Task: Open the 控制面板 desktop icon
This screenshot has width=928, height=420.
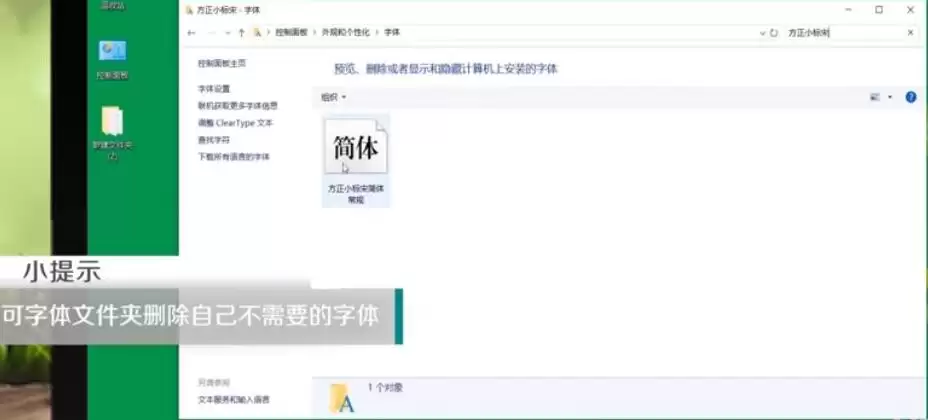Action: click(112, 60)
